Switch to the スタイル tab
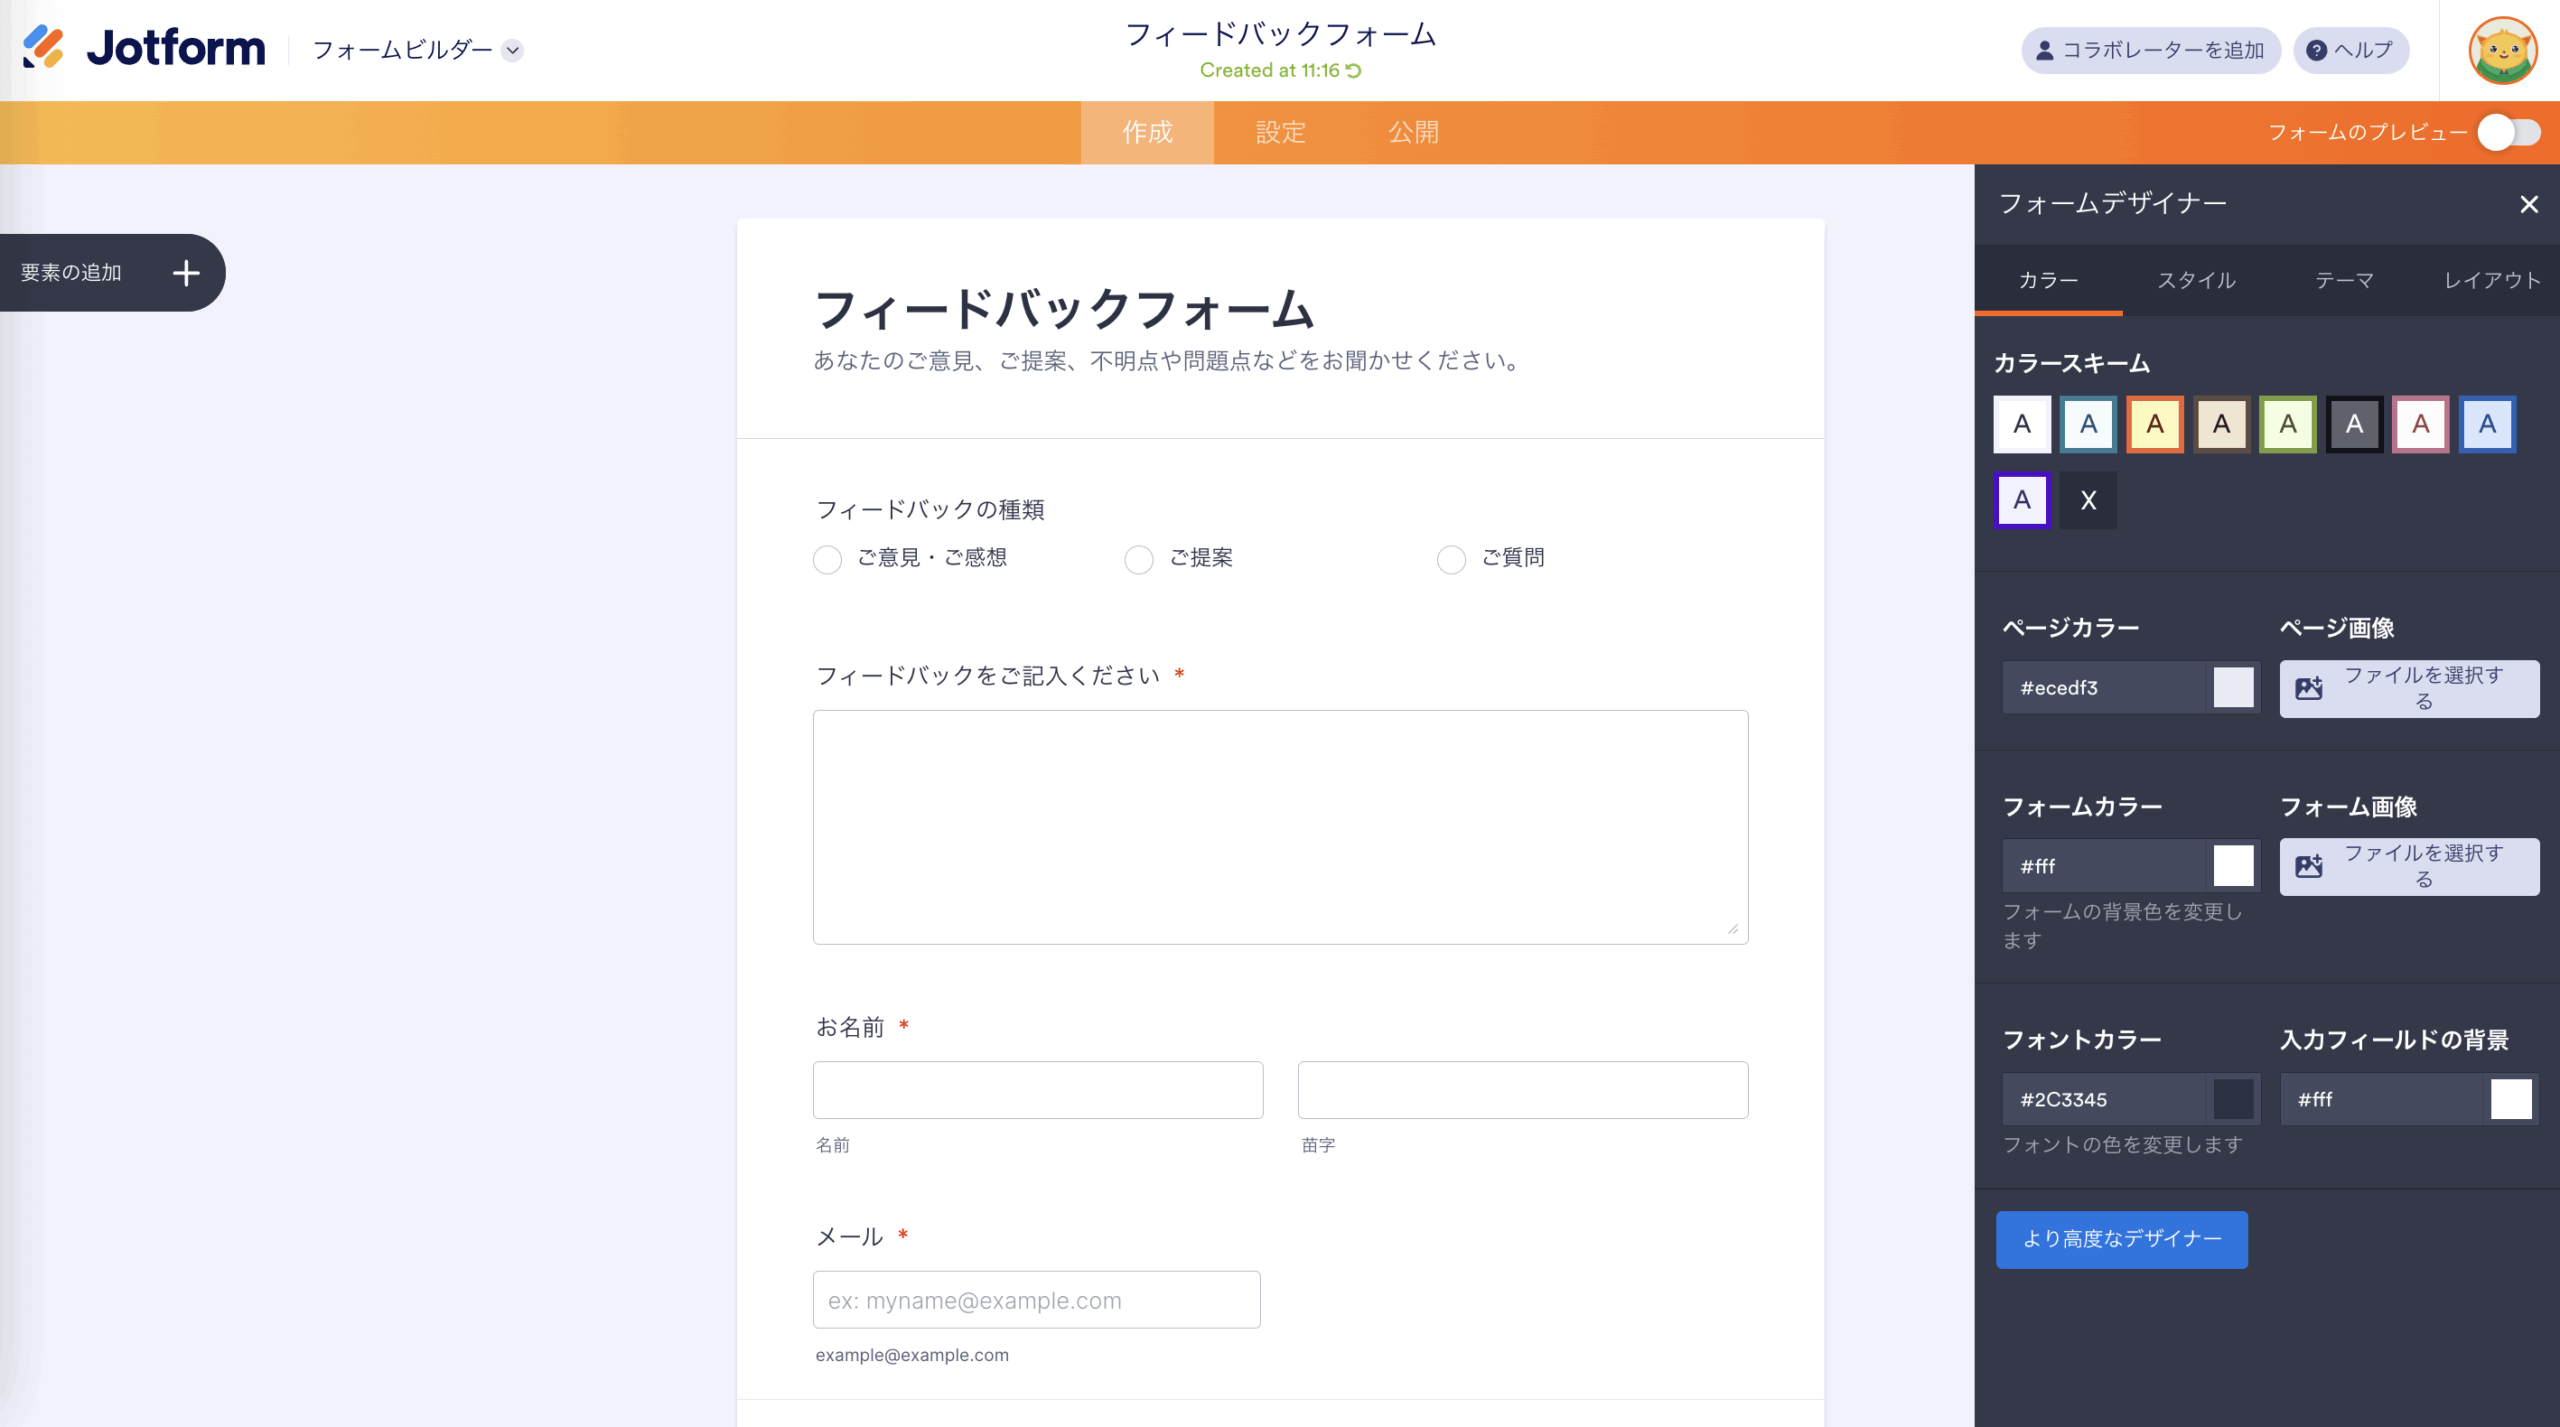The image size is (2560, 1427). (x=2196, y=280)
